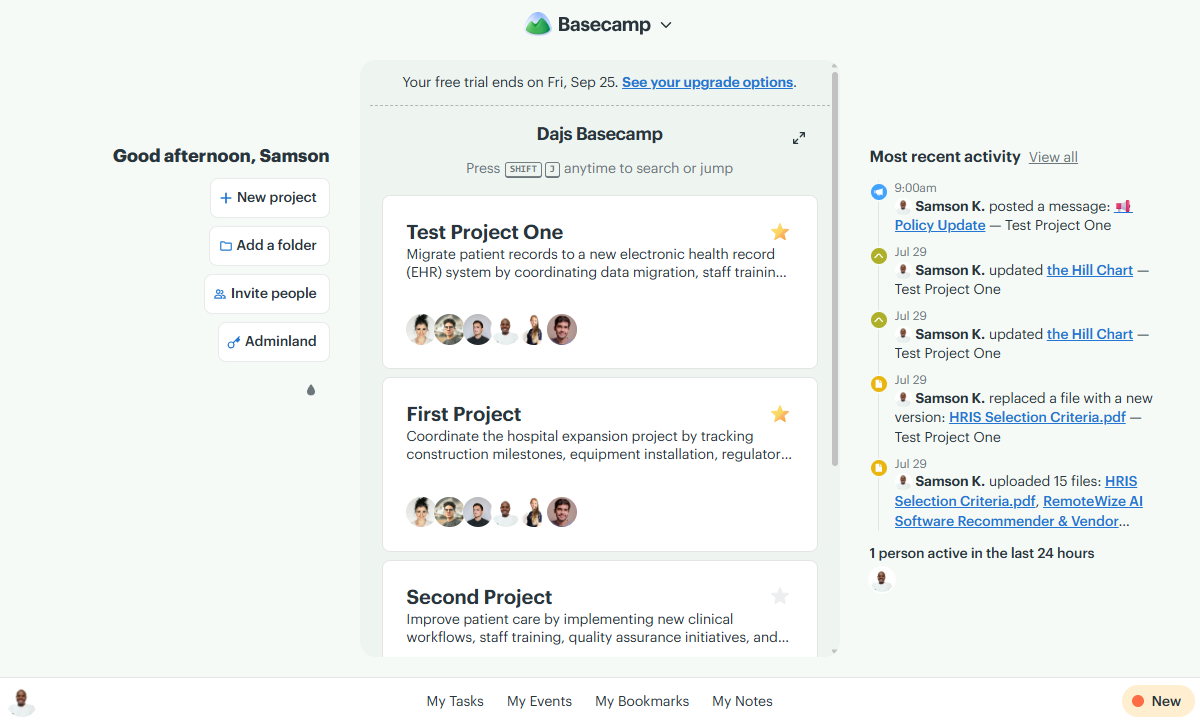This screenshot has width=1200, height=720.
Task: Click the Samson K. avatar in the 9:00am activity
Action: pos(903,206)
